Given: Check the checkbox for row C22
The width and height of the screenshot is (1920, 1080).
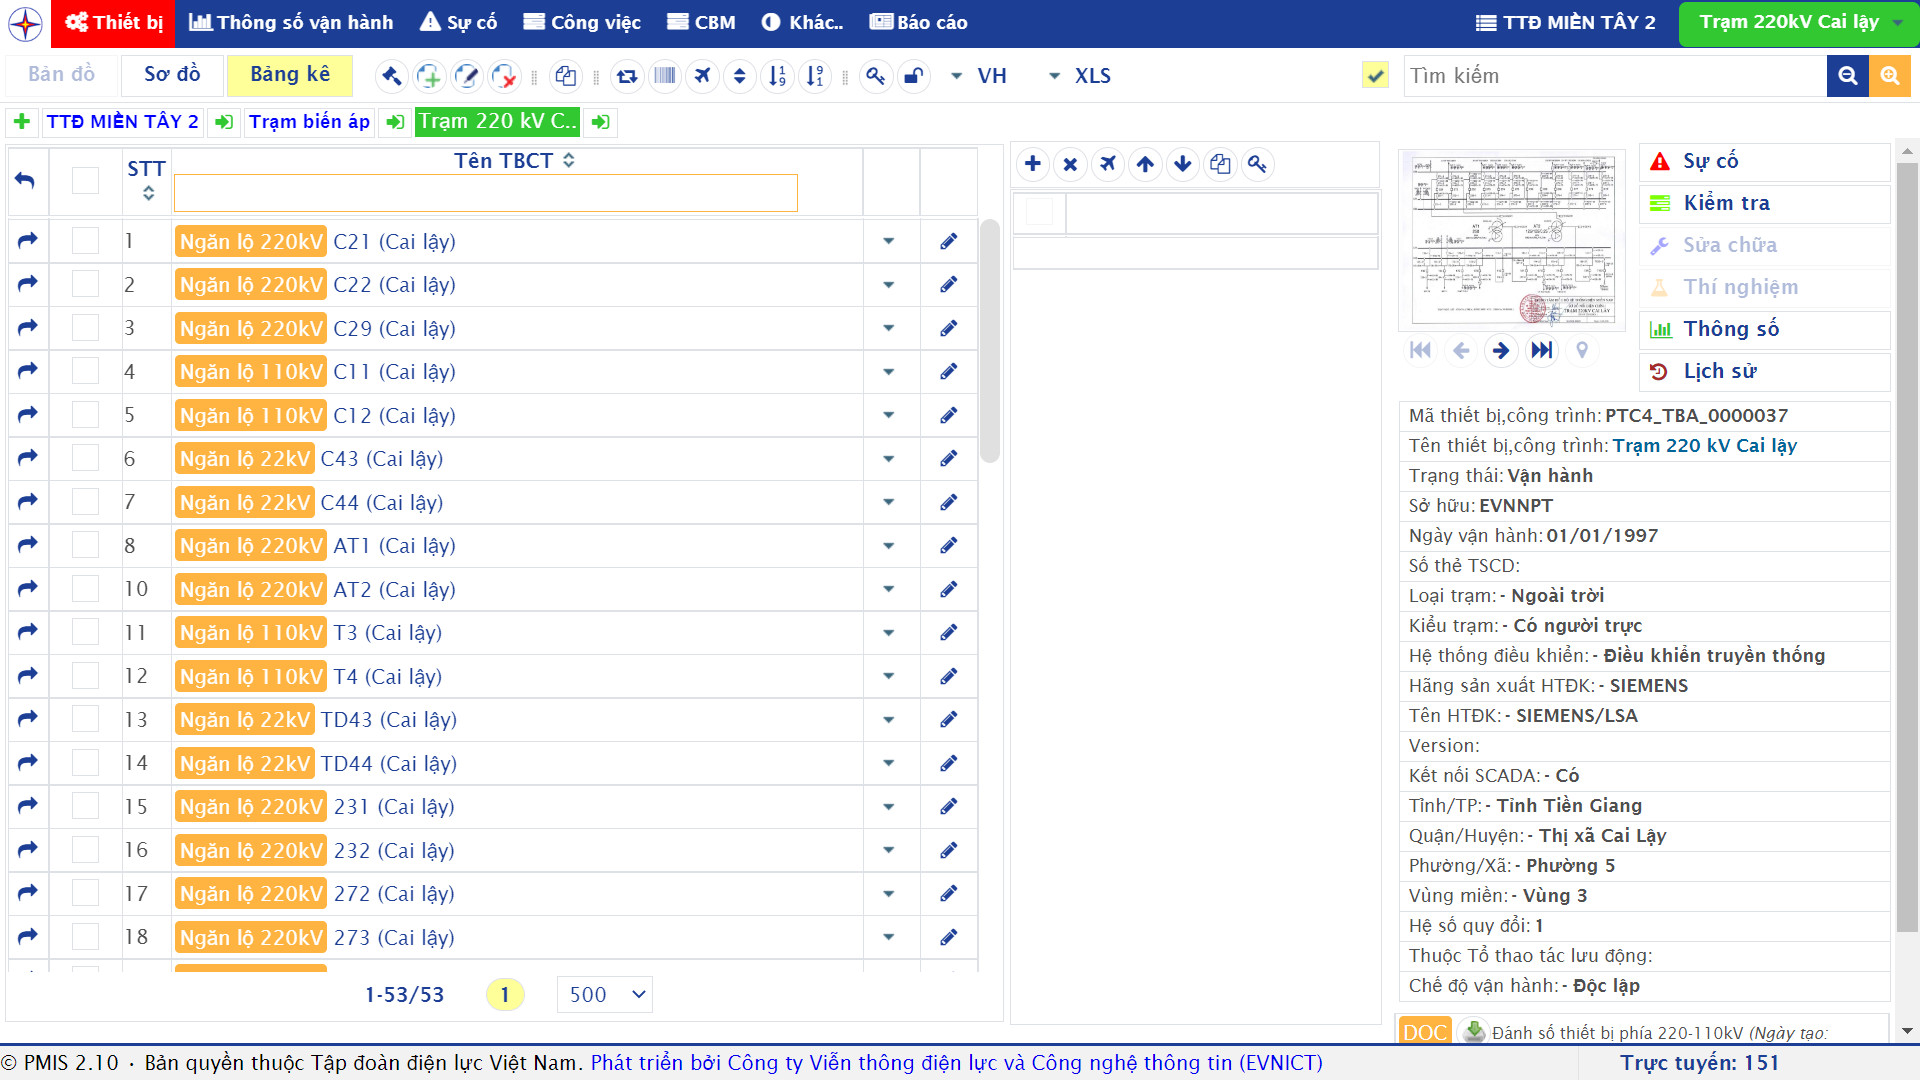Looking at the screenshot, I should pos(85,285).
